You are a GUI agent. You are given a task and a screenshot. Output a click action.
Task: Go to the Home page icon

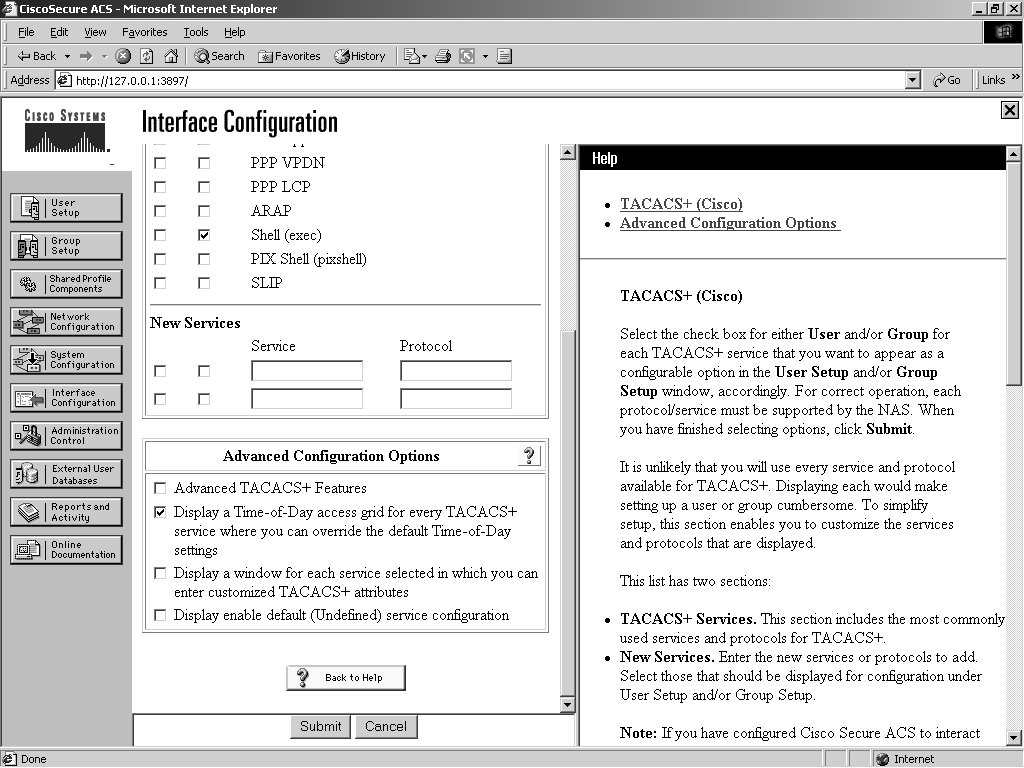(171, 56)
